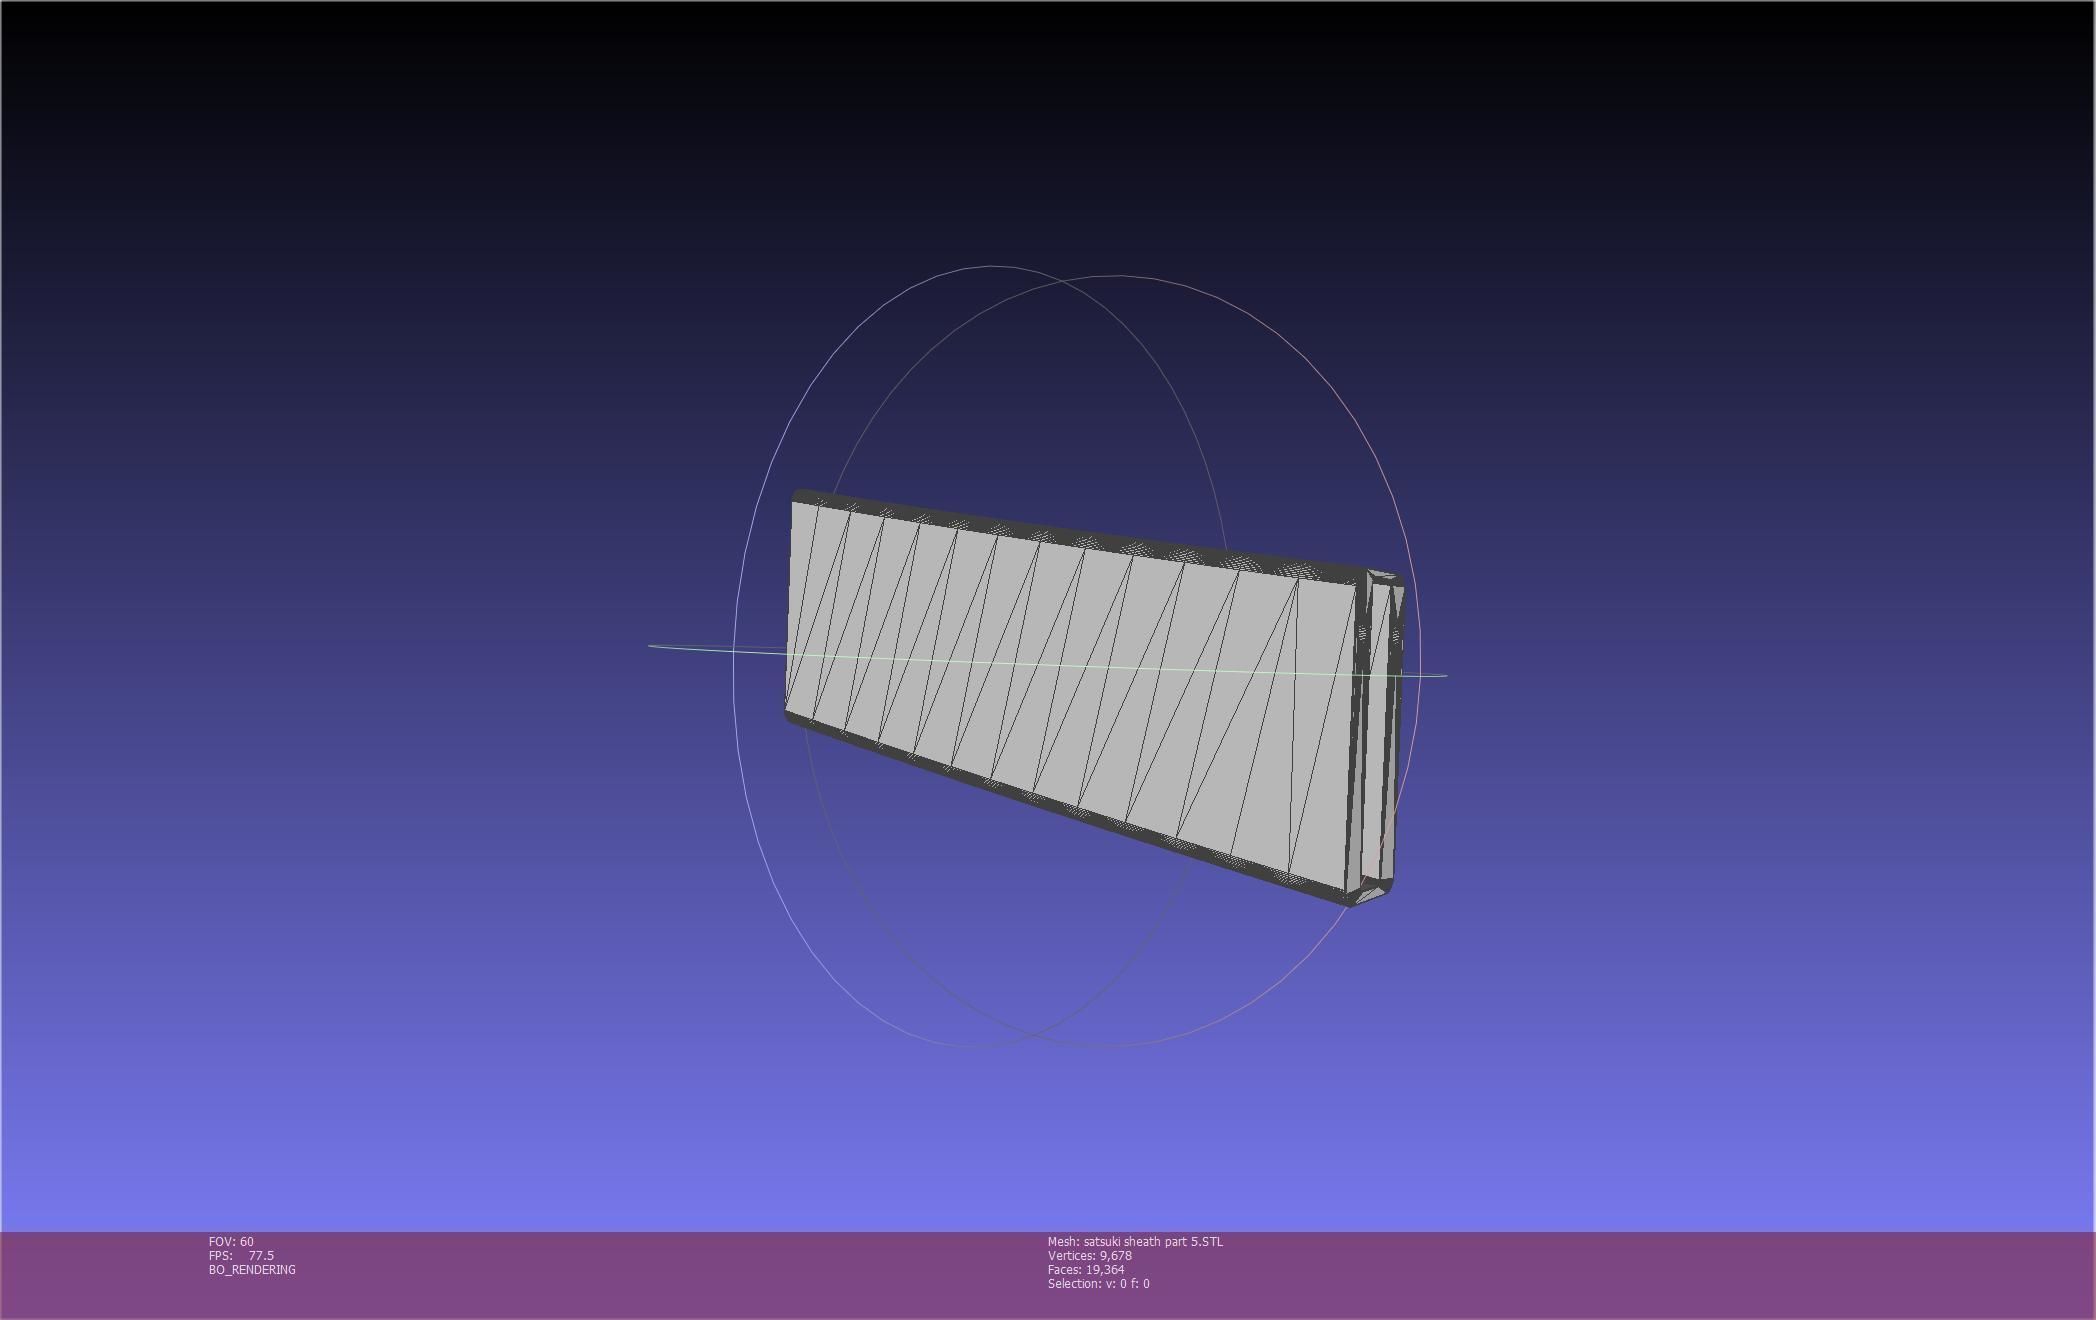Click the Vertices: 9,678 readout

pyautogui.click(x=1090, y=1255)
